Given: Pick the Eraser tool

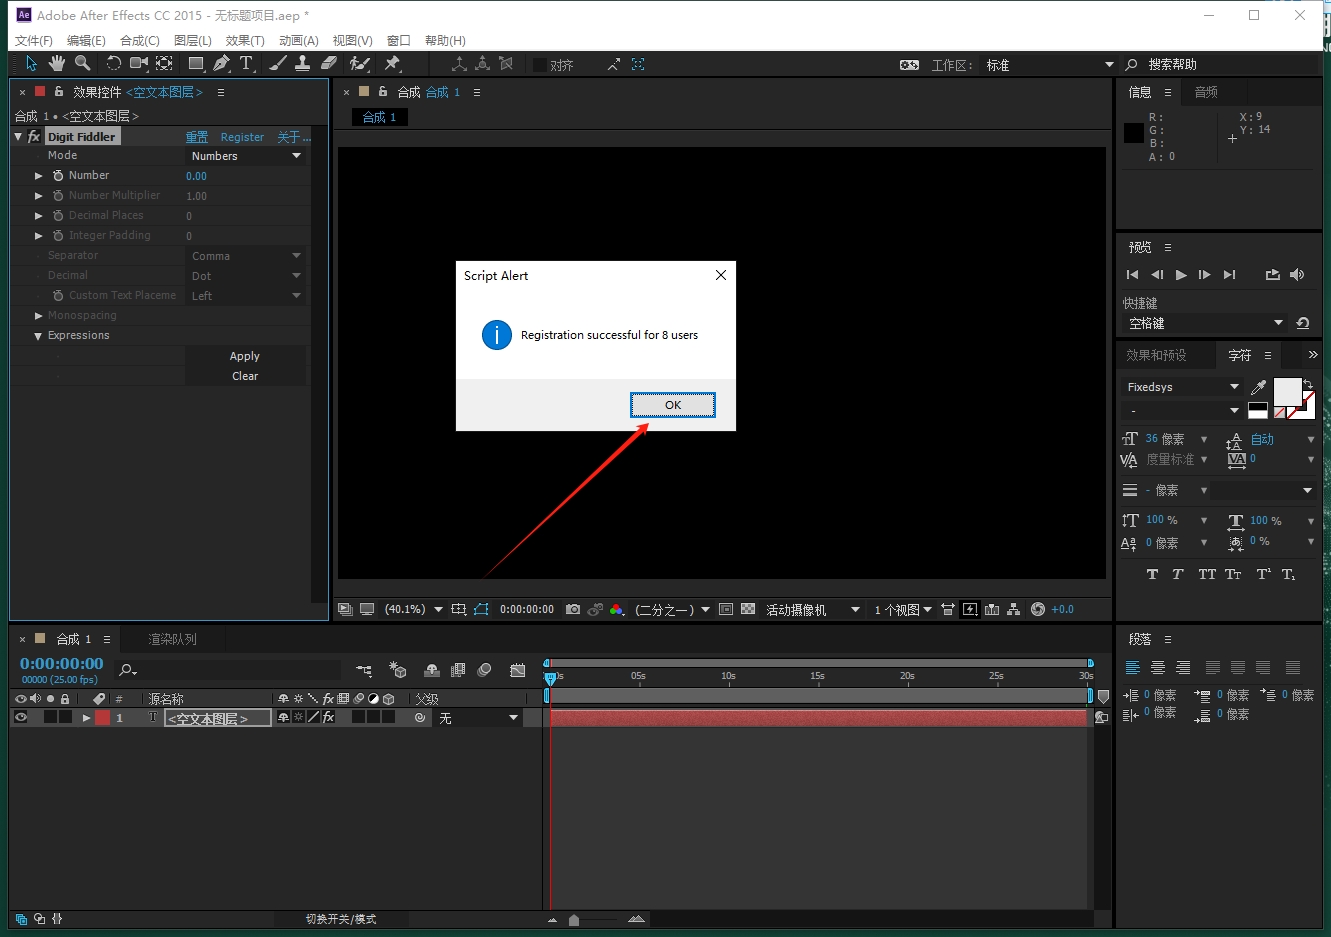Looking at the screenshot, I should 329,64.
